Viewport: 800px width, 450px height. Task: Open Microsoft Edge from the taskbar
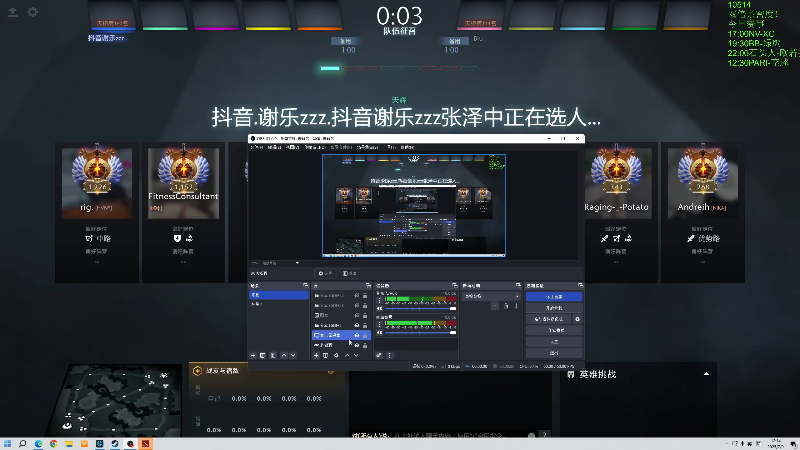(x=38, y=444)
